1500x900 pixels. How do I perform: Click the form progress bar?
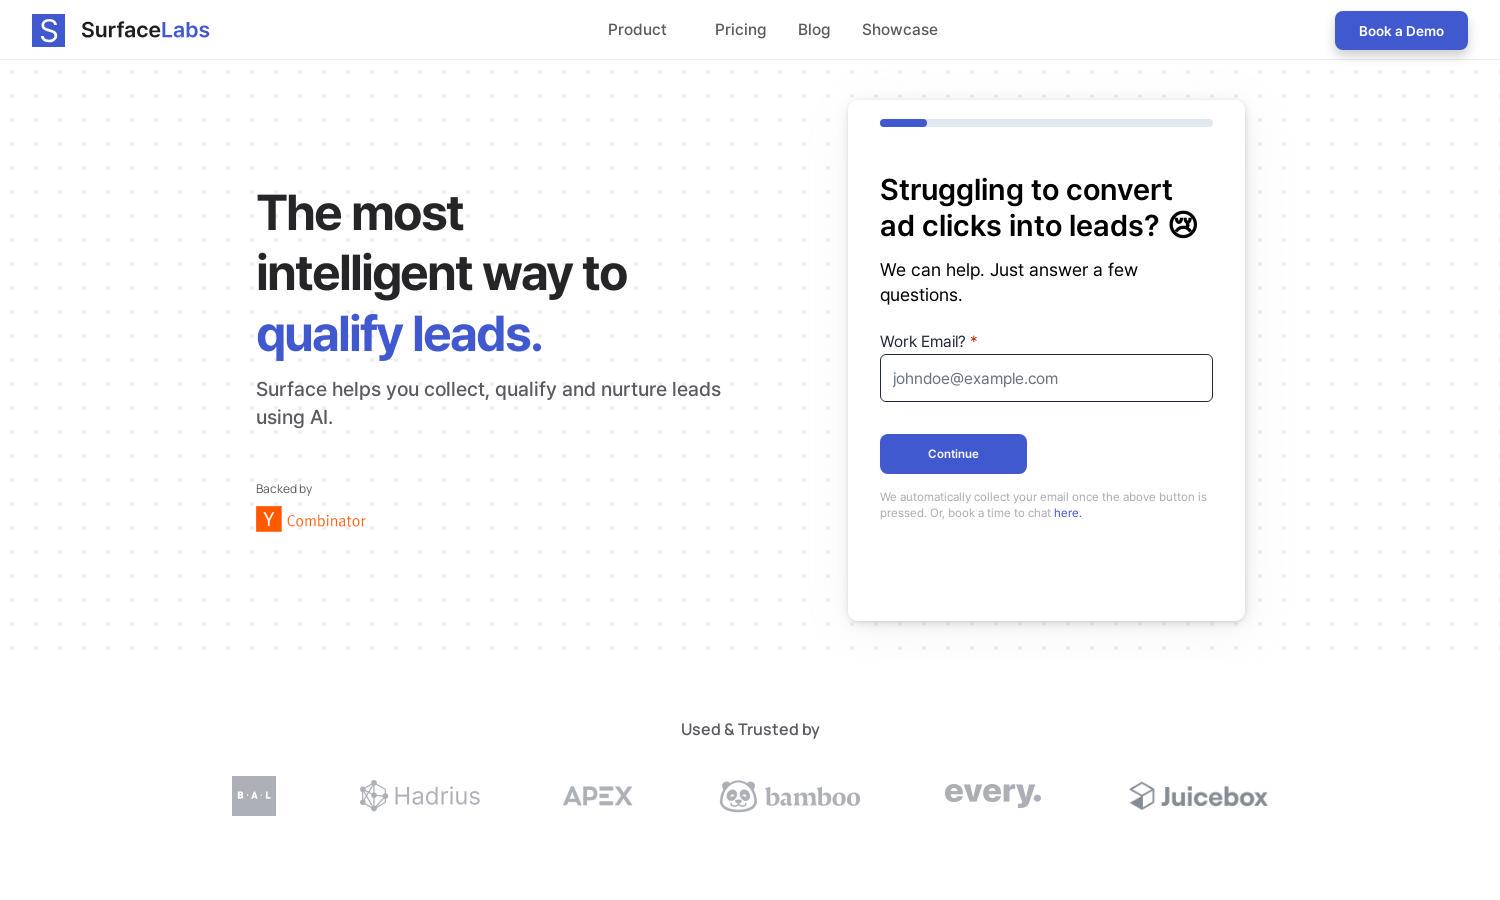pos(1046,123)
